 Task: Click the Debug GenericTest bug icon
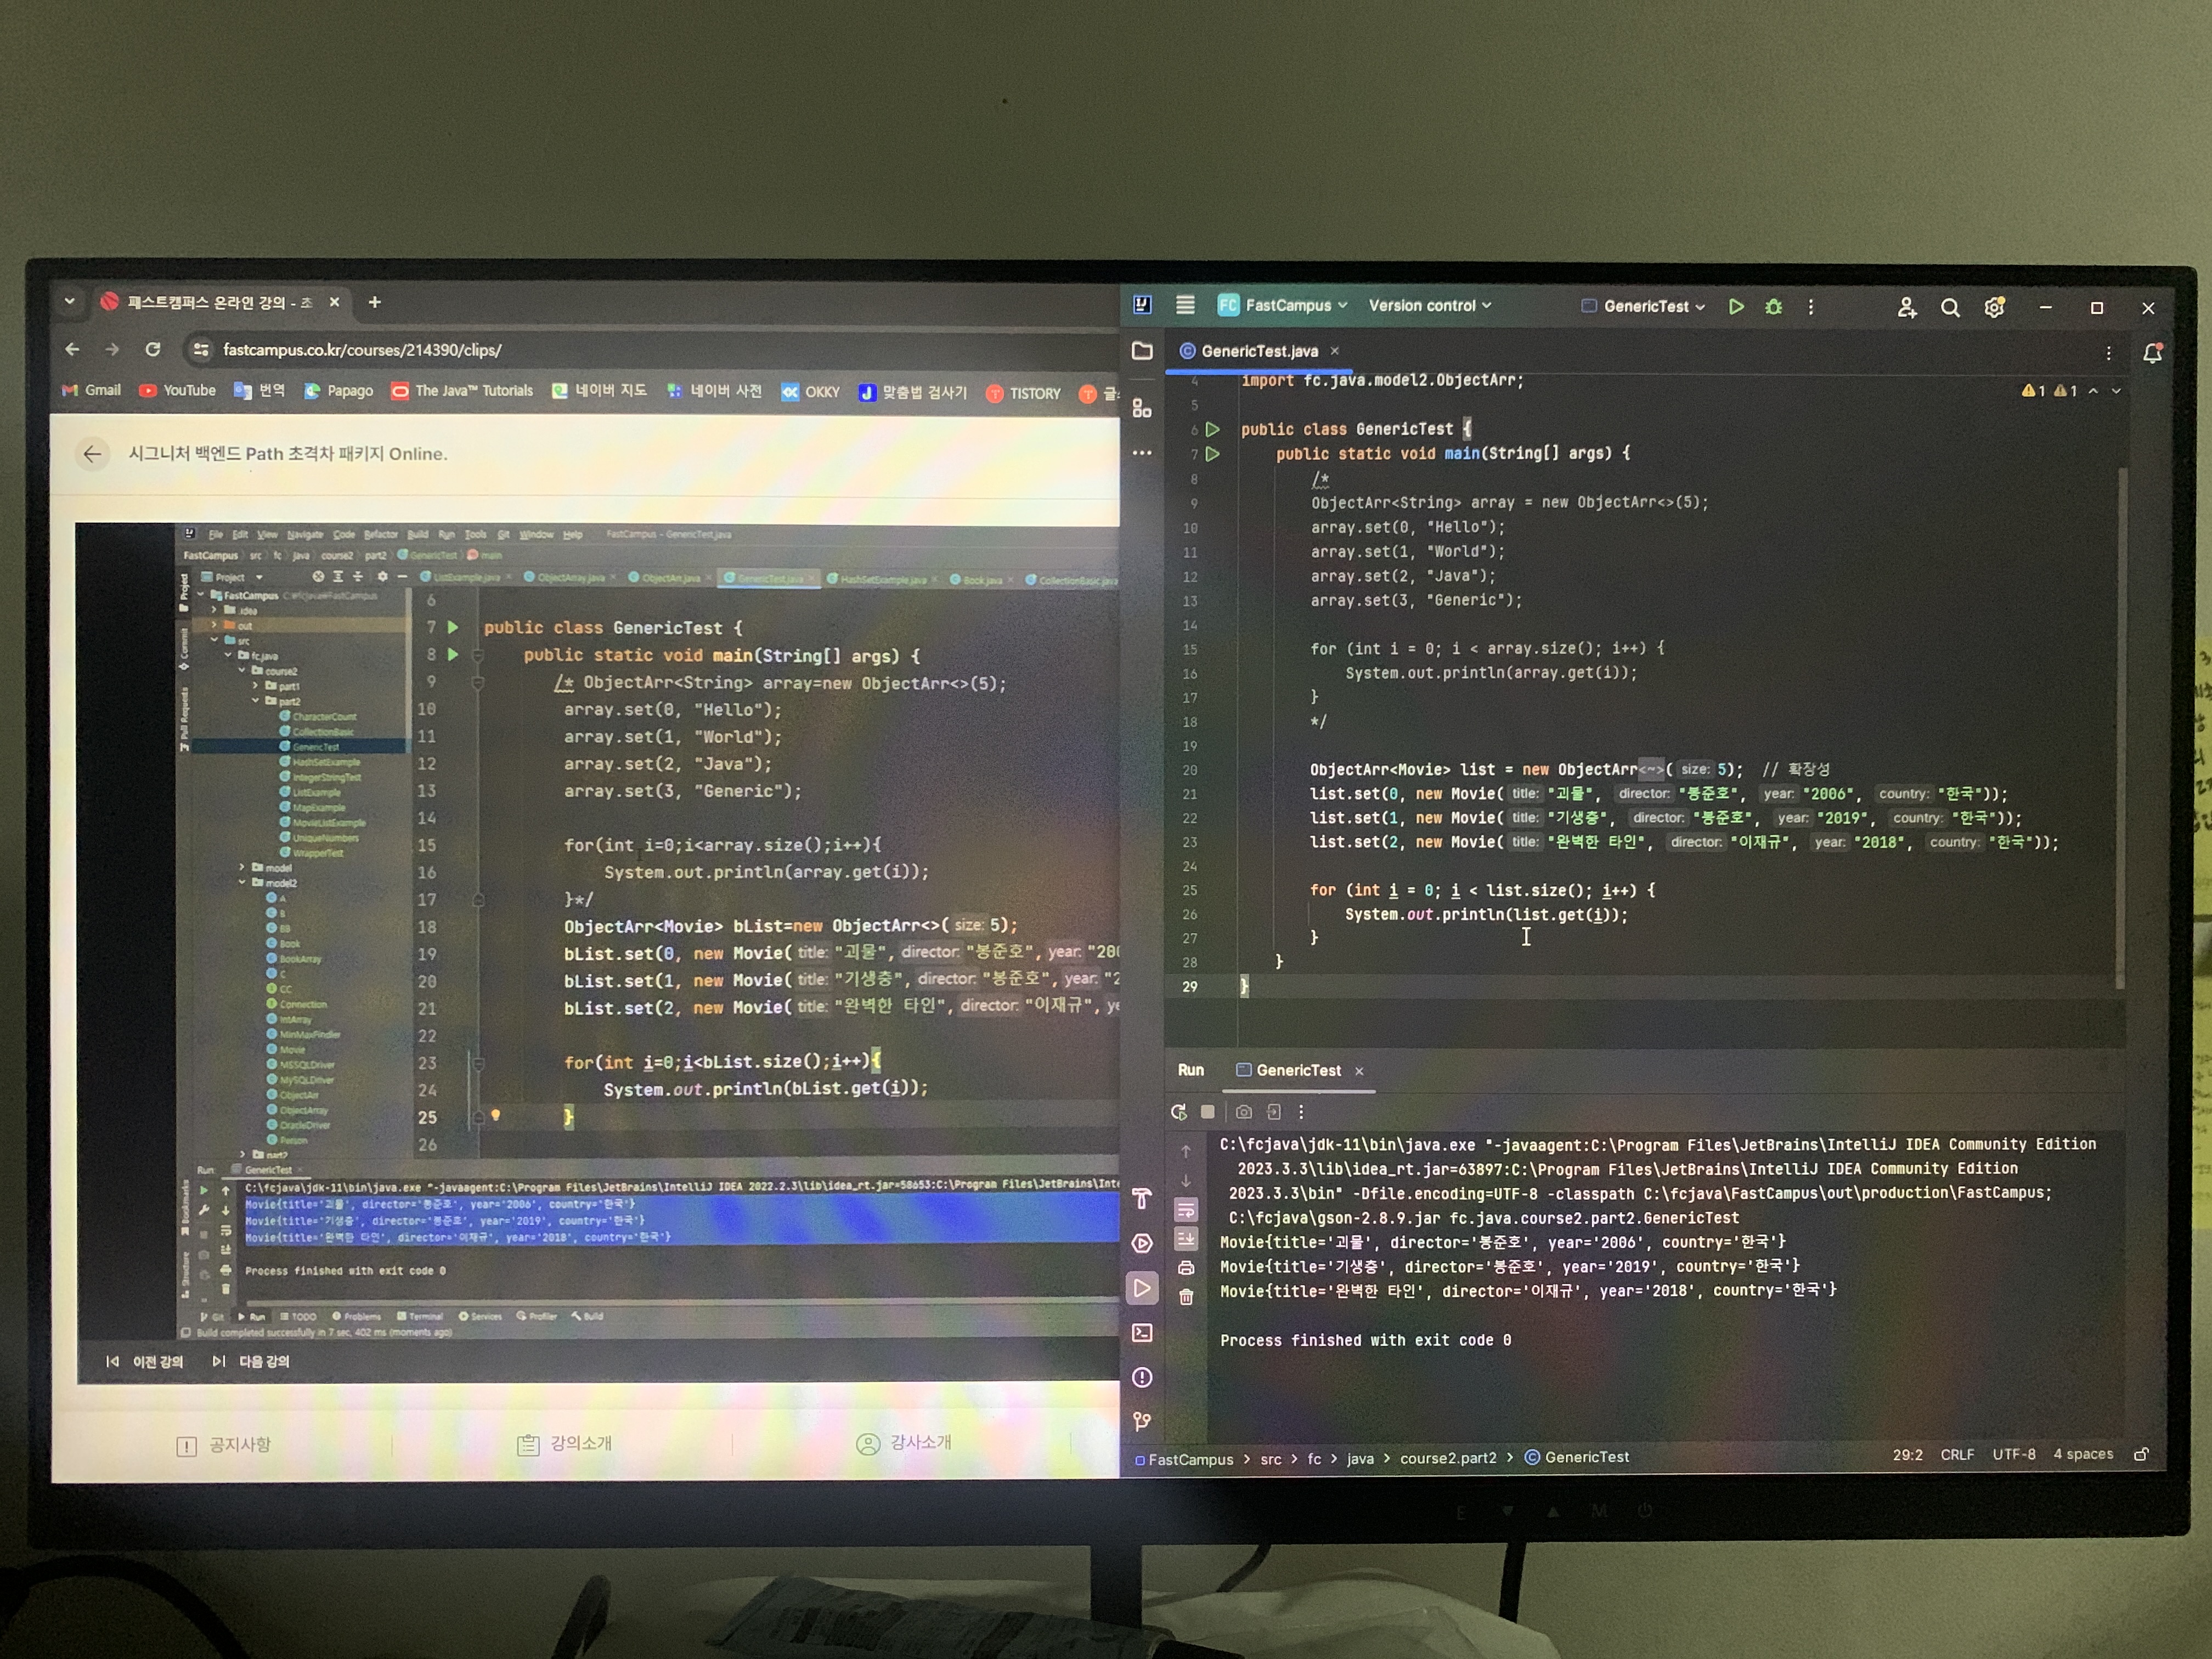tap(1773, 307)
